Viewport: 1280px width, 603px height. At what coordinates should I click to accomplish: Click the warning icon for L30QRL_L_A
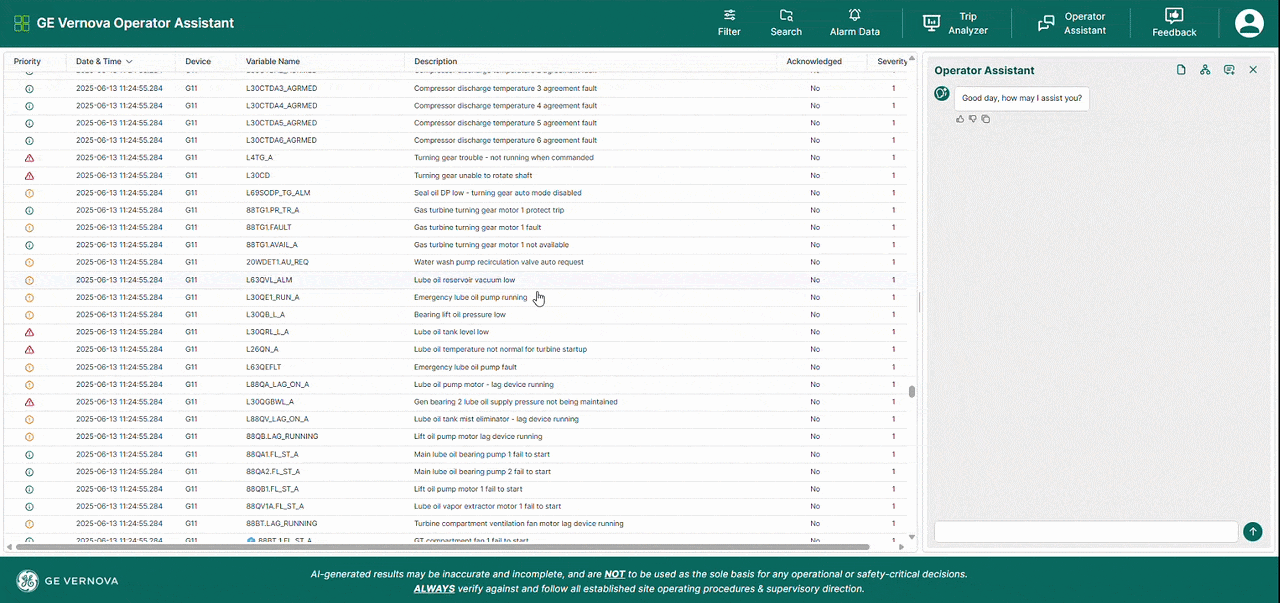[x=29, y=332]
